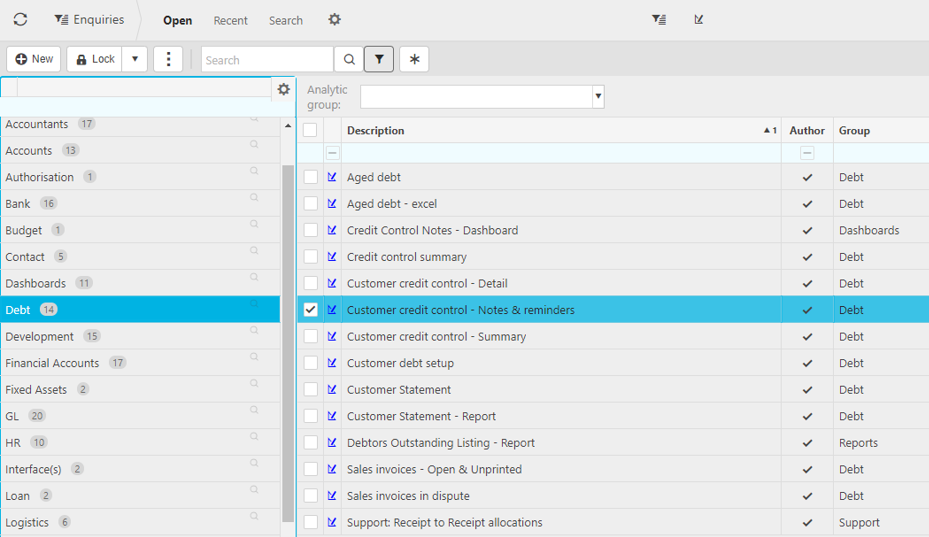
Task: Click the magnifier search button
Action: pos(349,59)
